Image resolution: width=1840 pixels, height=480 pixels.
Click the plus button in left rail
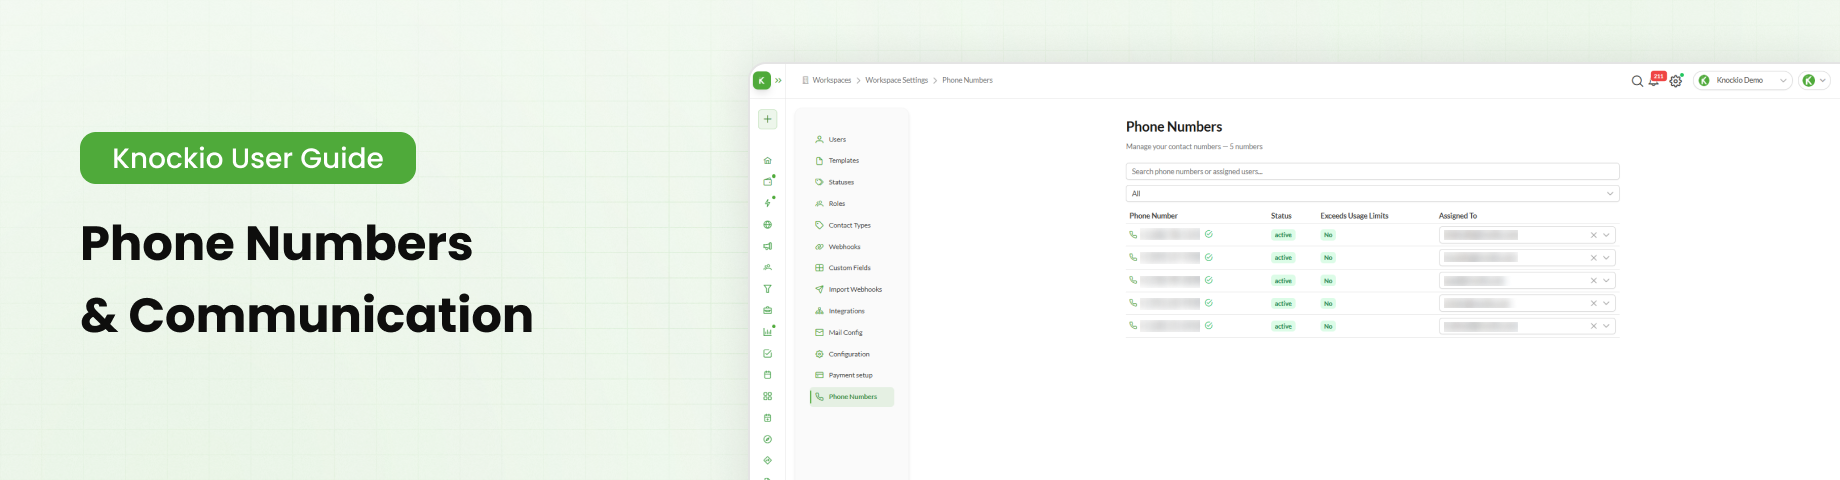pos(768,119)
